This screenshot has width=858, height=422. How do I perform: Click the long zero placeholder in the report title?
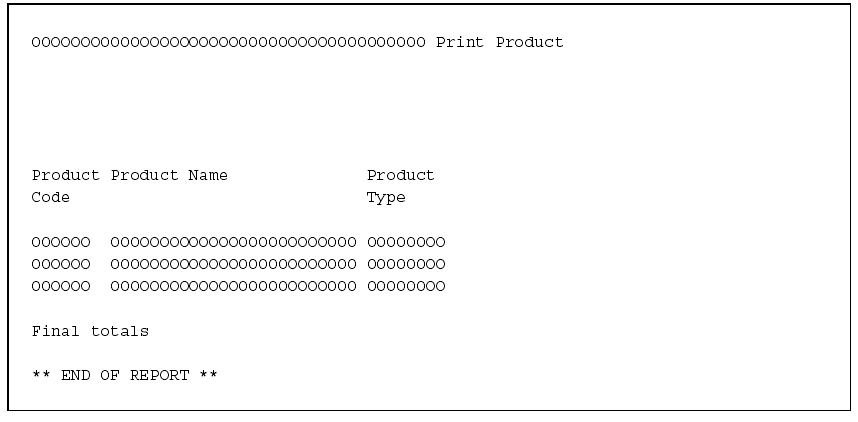[x=228, y=43]
